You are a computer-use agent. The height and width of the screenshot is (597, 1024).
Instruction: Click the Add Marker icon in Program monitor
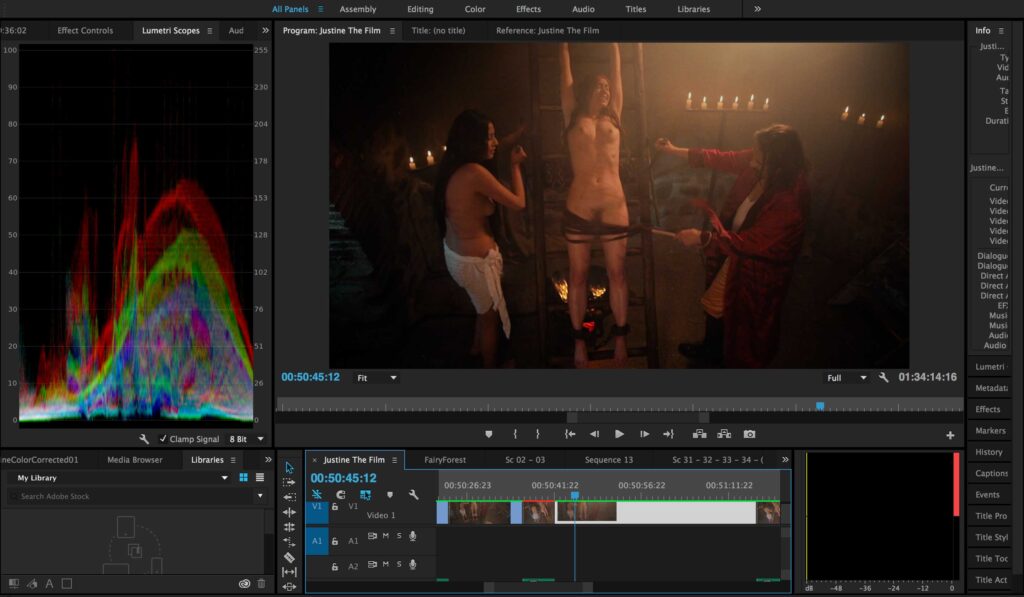[x=489, y=434]
